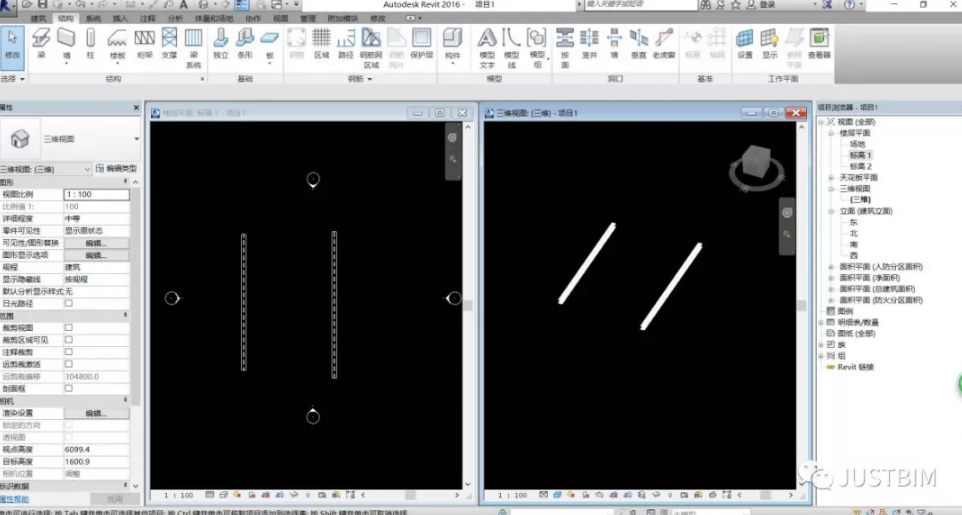This screenshot has width=962, height=515.
Task: Select 标高 1 in project browser
Action: pyautogui.click(x=860, y=155)
